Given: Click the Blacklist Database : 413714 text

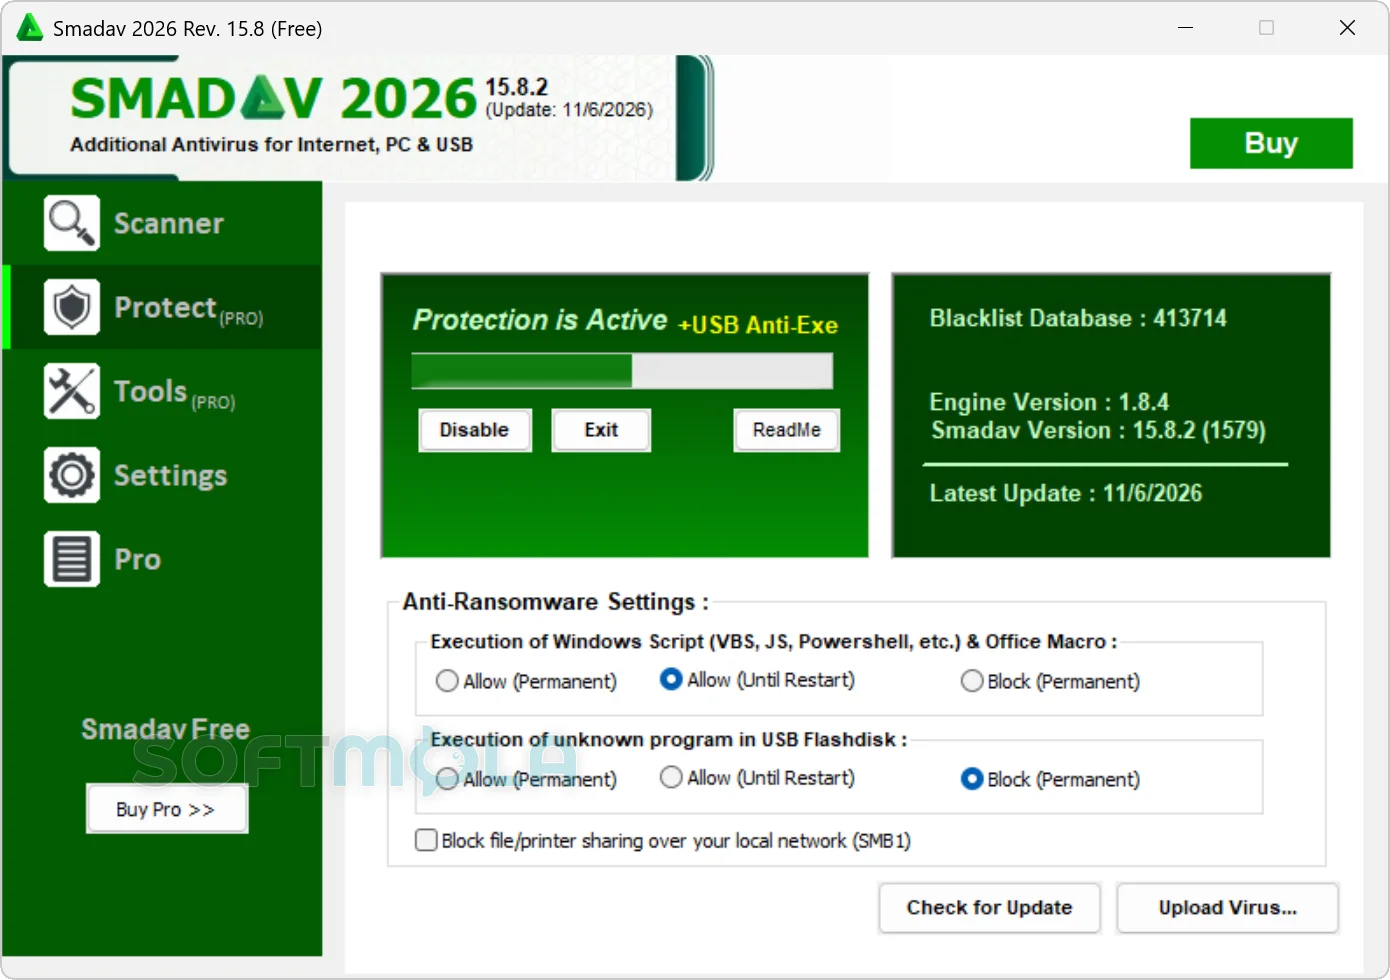Looking at the screenshot, I should [x=1078, y=318].
